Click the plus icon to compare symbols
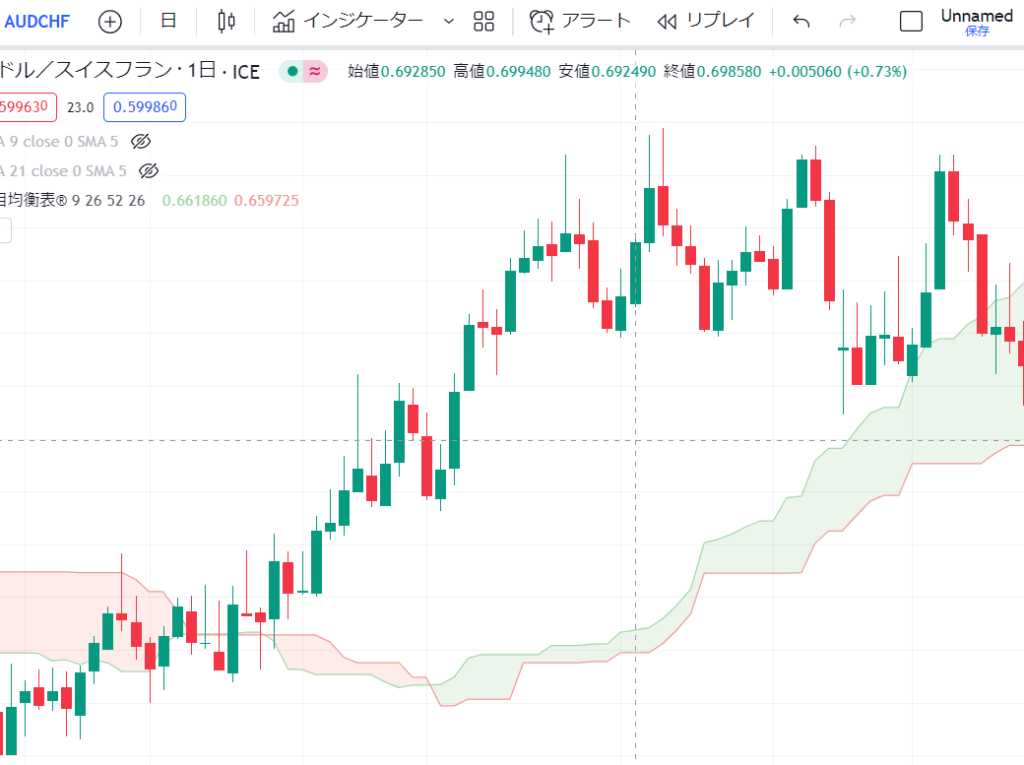 coord(110,22)
